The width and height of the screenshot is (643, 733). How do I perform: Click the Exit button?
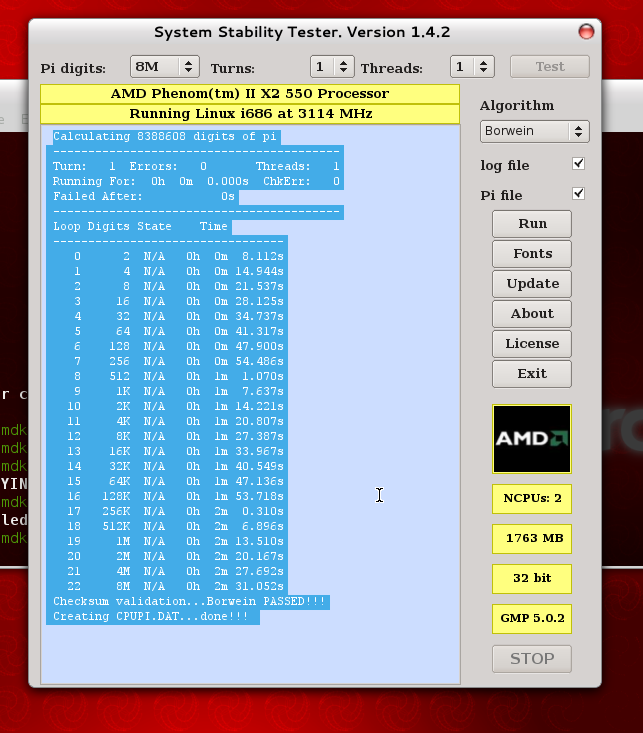532,374
